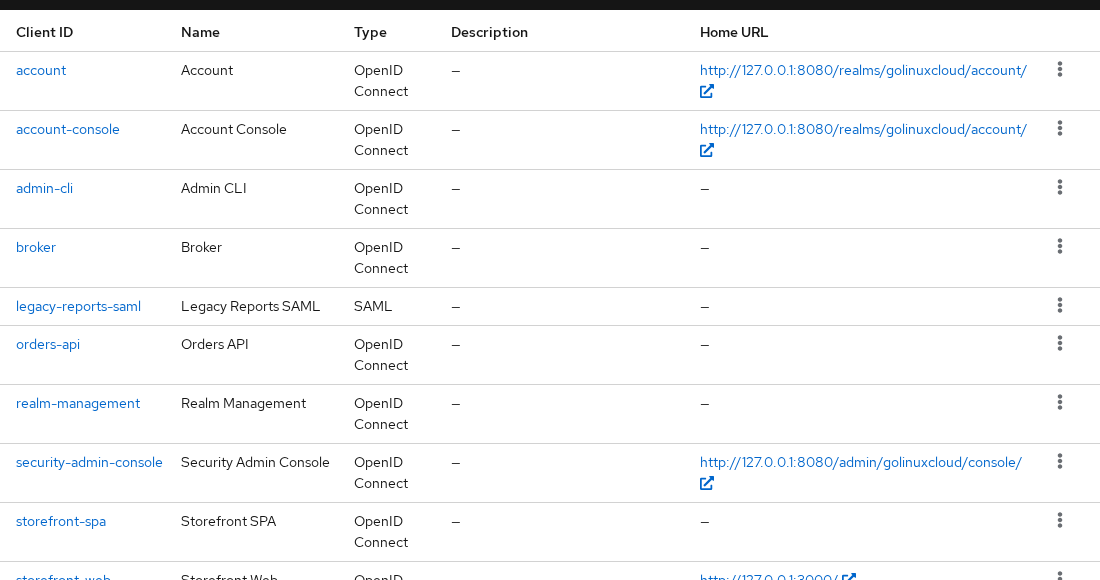Viewport: 1100px width, 580px height.
Task: Click external link icon in security-admin-console row
Action: point(706,483)
